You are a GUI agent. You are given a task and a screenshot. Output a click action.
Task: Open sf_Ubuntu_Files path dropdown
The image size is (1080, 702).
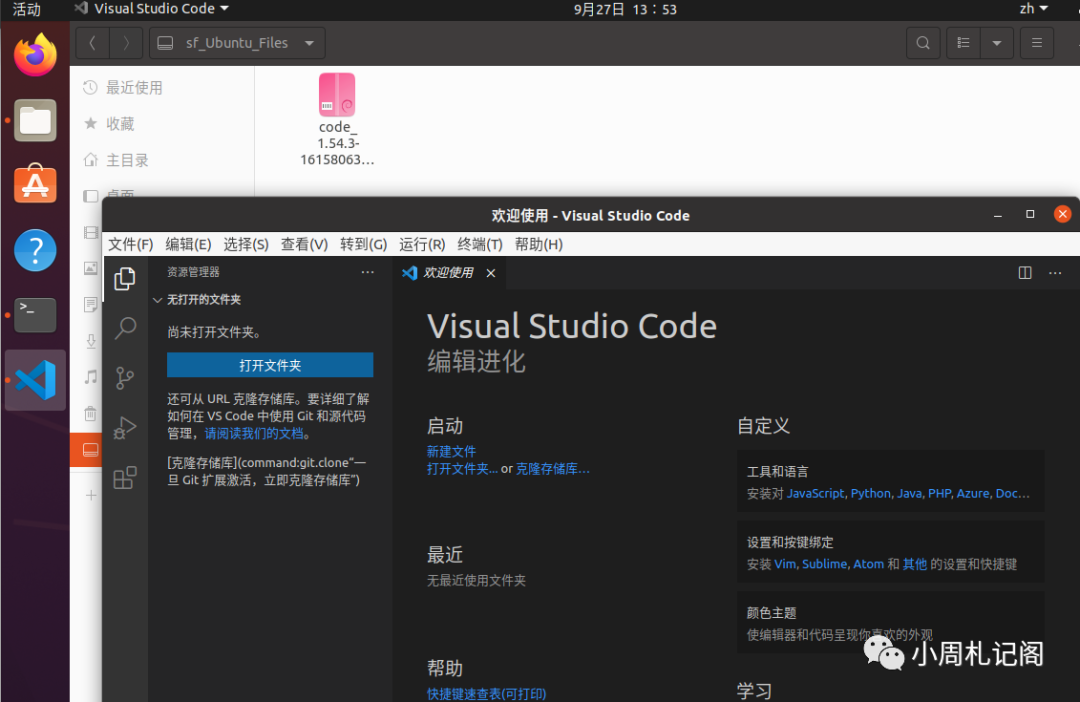(x=237, y=43)
